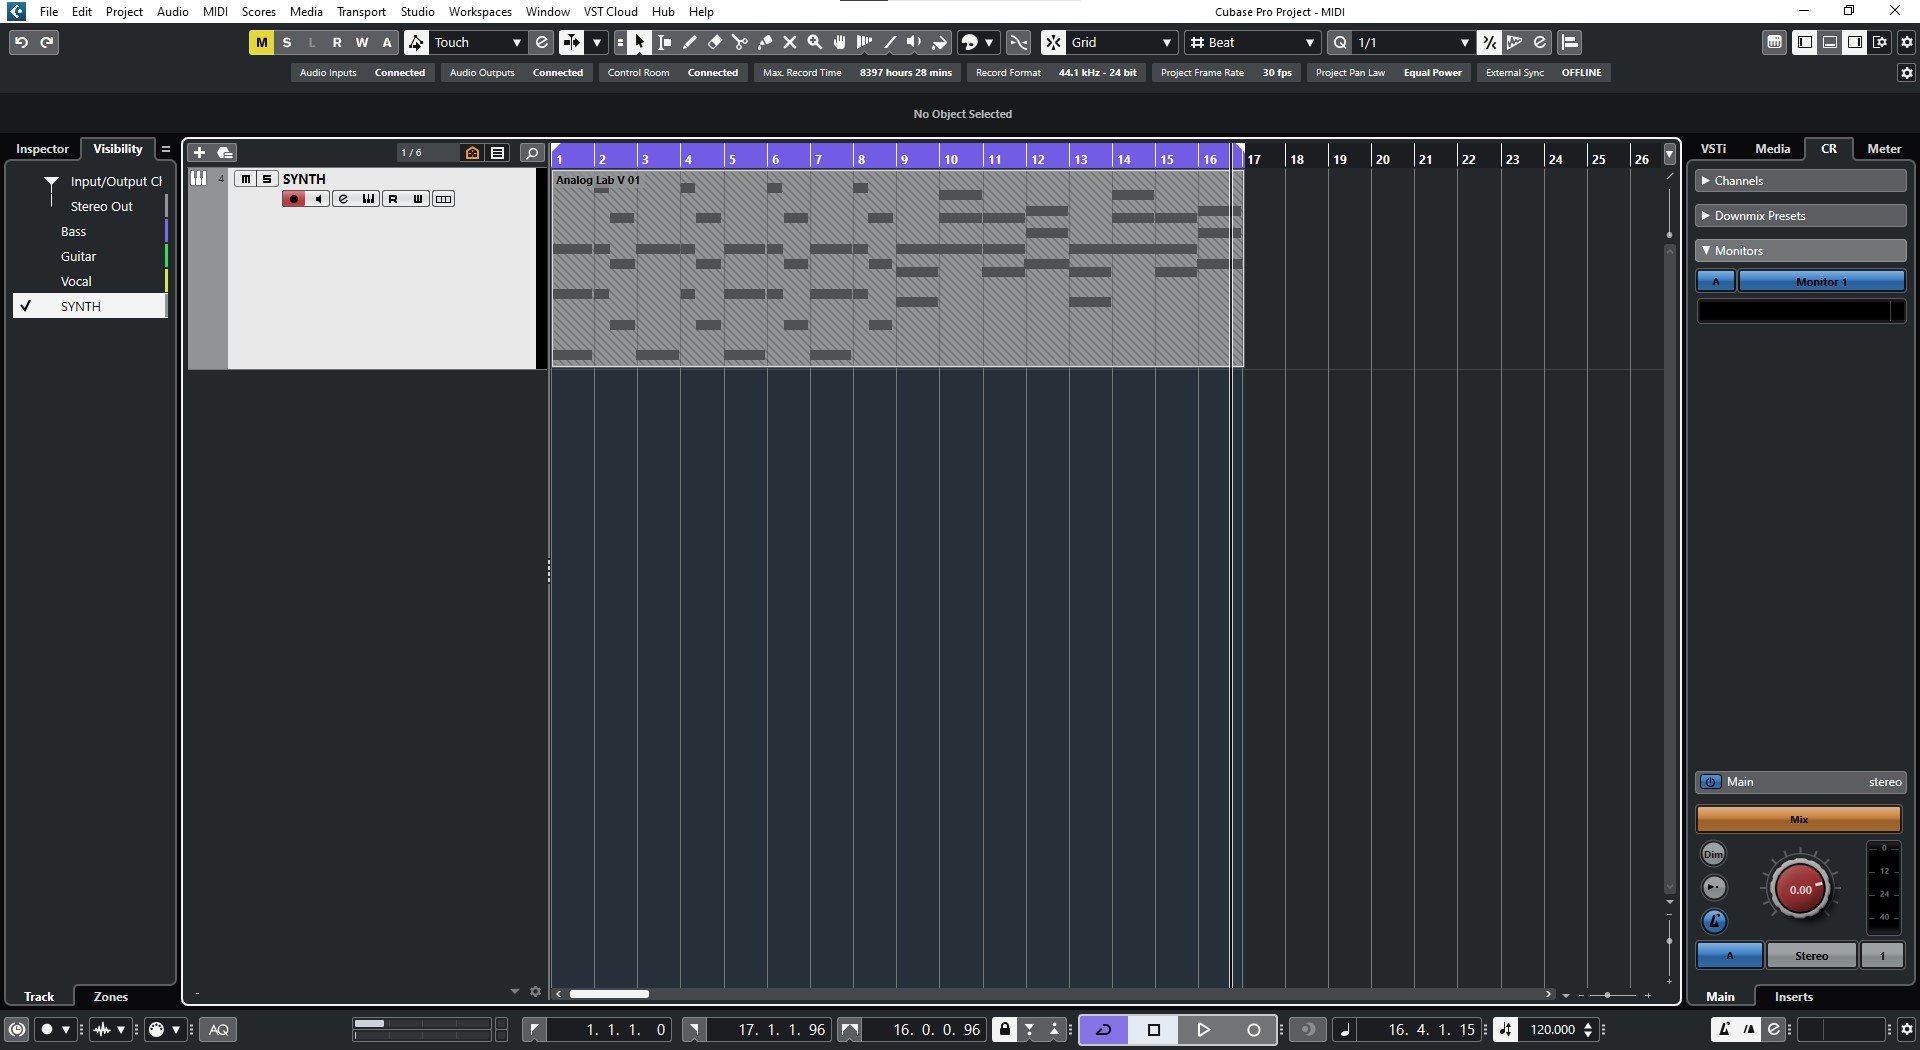
Task: Pick the Draw pencil tool
Action: point(690,42)
